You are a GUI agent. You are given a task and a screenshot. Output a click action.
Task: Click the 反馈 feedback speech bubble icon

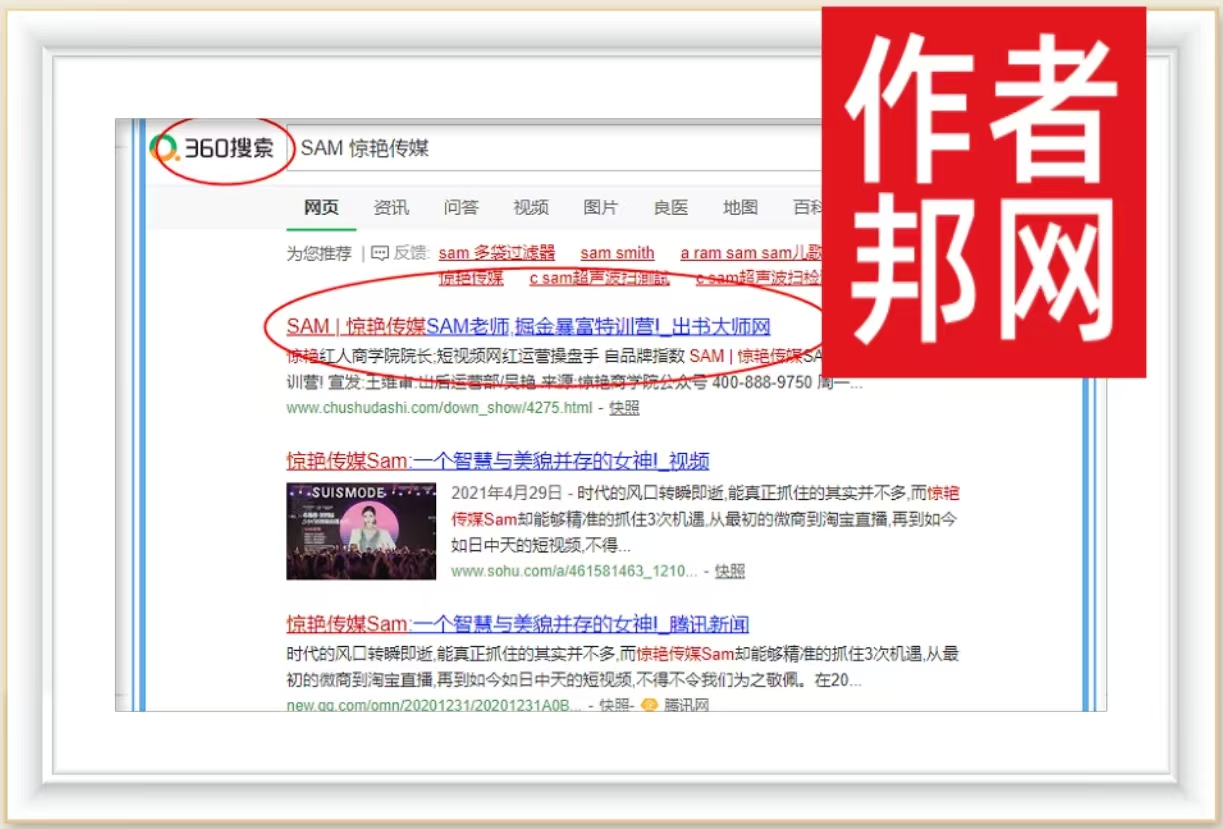380,253
